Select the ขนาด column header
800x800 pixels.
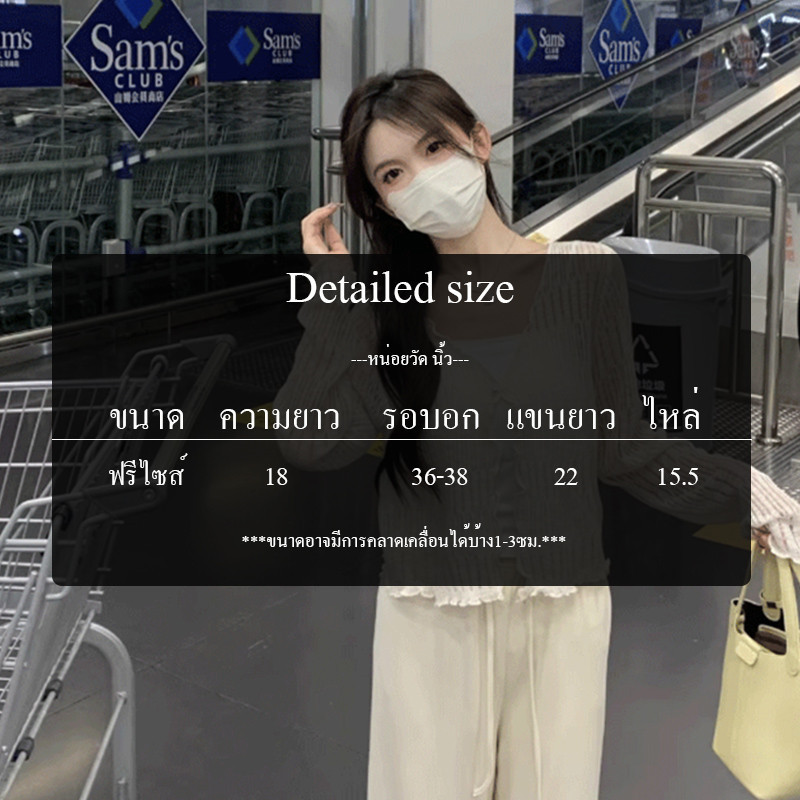click(x=147, y=418)
